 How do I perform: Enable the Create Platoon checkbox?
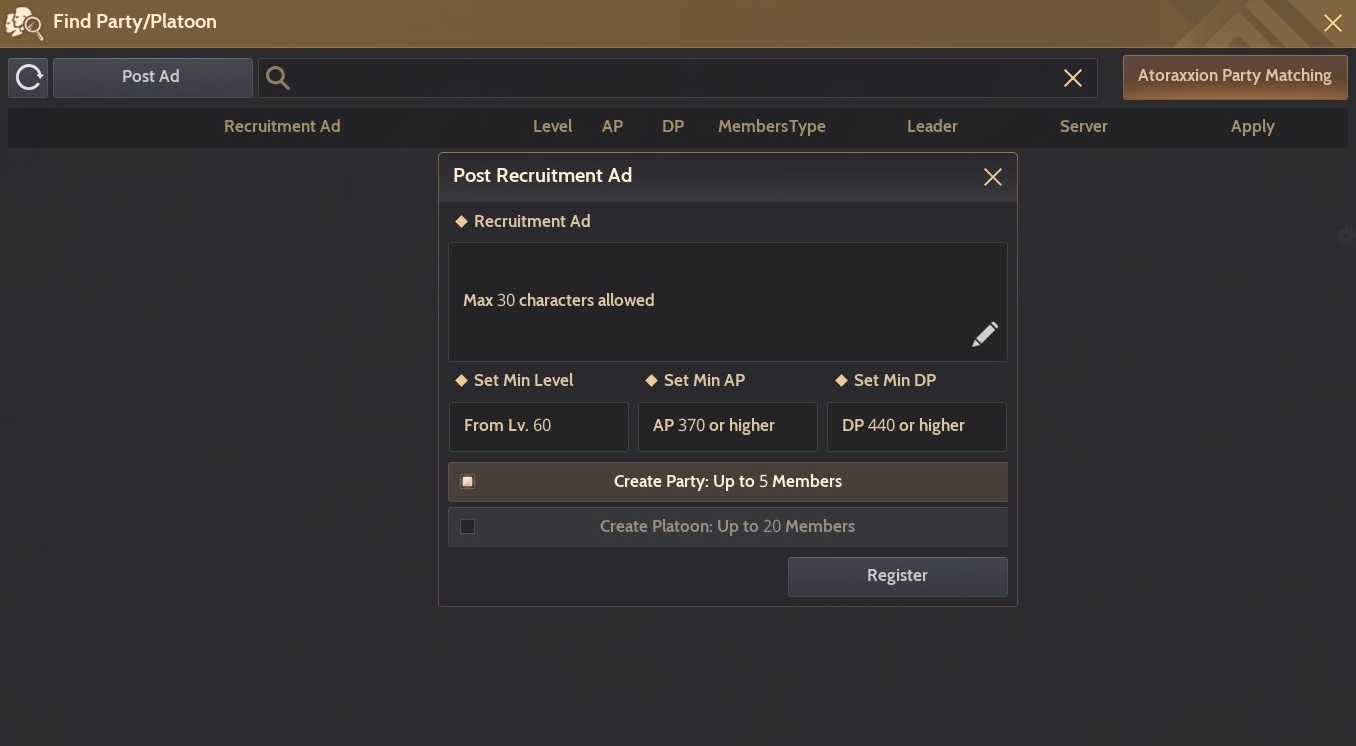(467, 527)
